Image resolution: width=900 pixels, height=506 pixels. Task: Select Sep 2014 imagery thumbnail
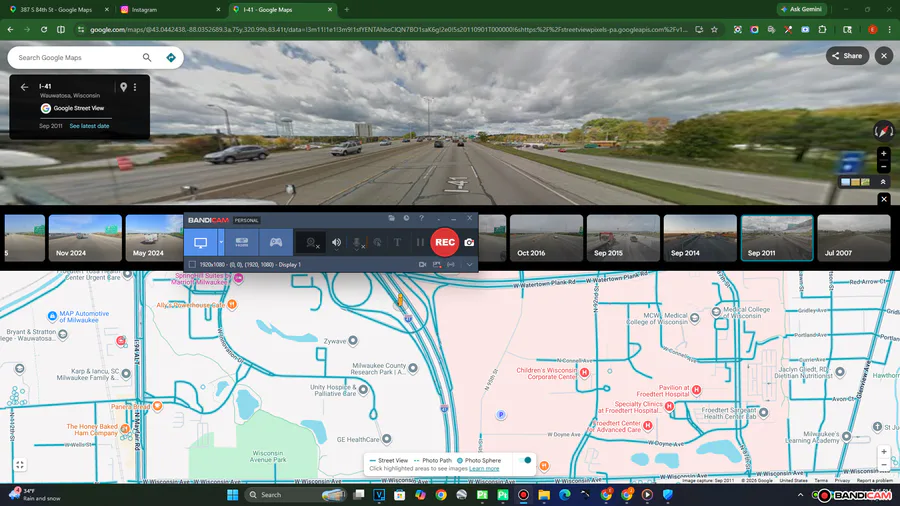click(700, 238)
